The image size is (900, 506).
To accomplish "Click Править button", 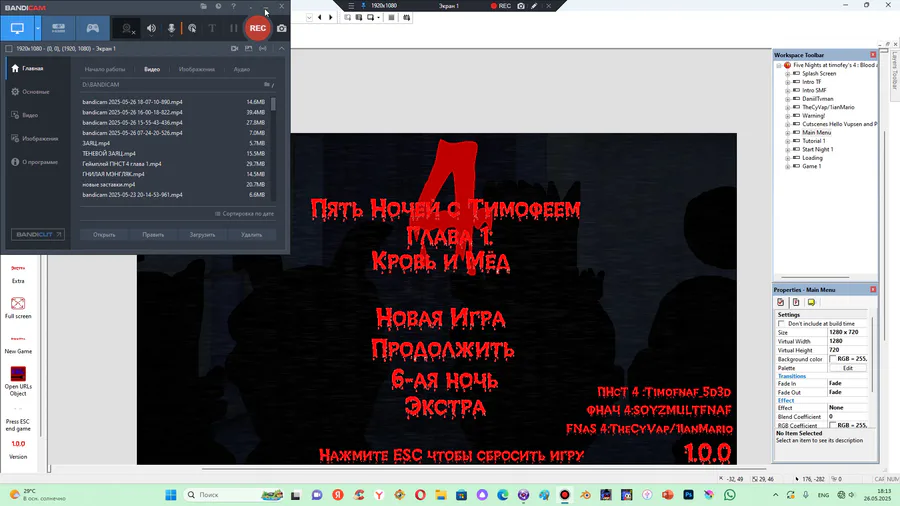I will tap(153, 235).
